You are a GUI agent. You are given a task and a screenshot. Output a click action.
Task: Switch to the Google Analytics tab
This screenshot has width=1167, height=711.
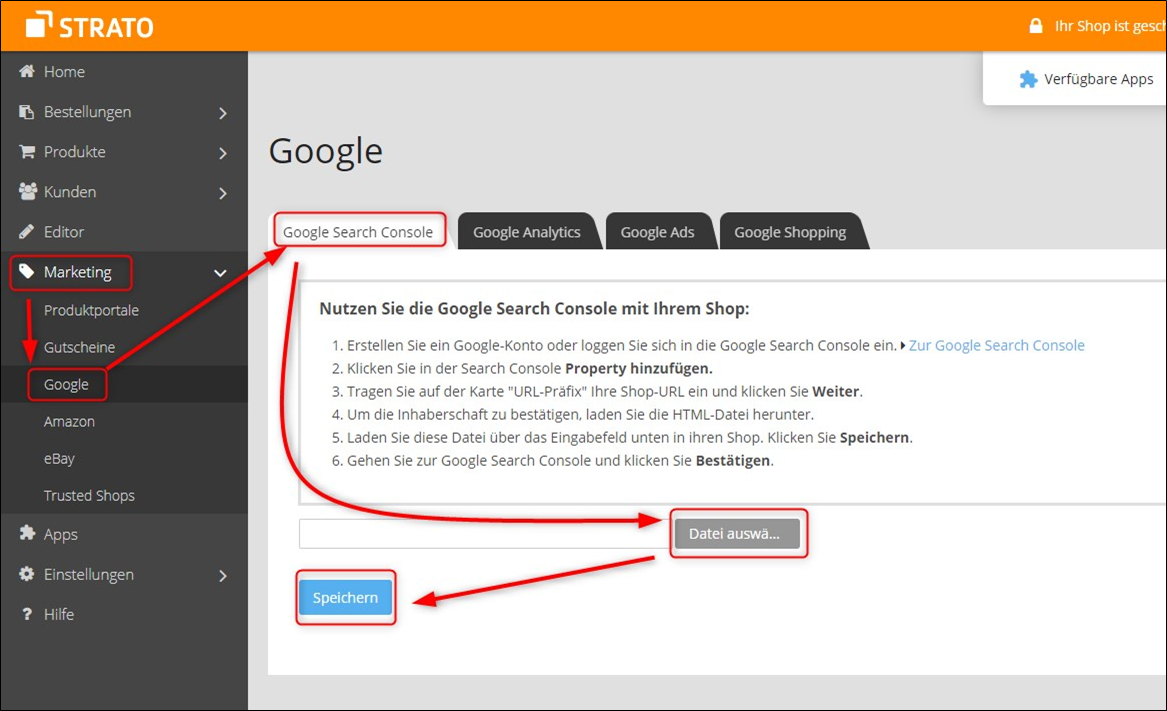[x=527, y=231]
